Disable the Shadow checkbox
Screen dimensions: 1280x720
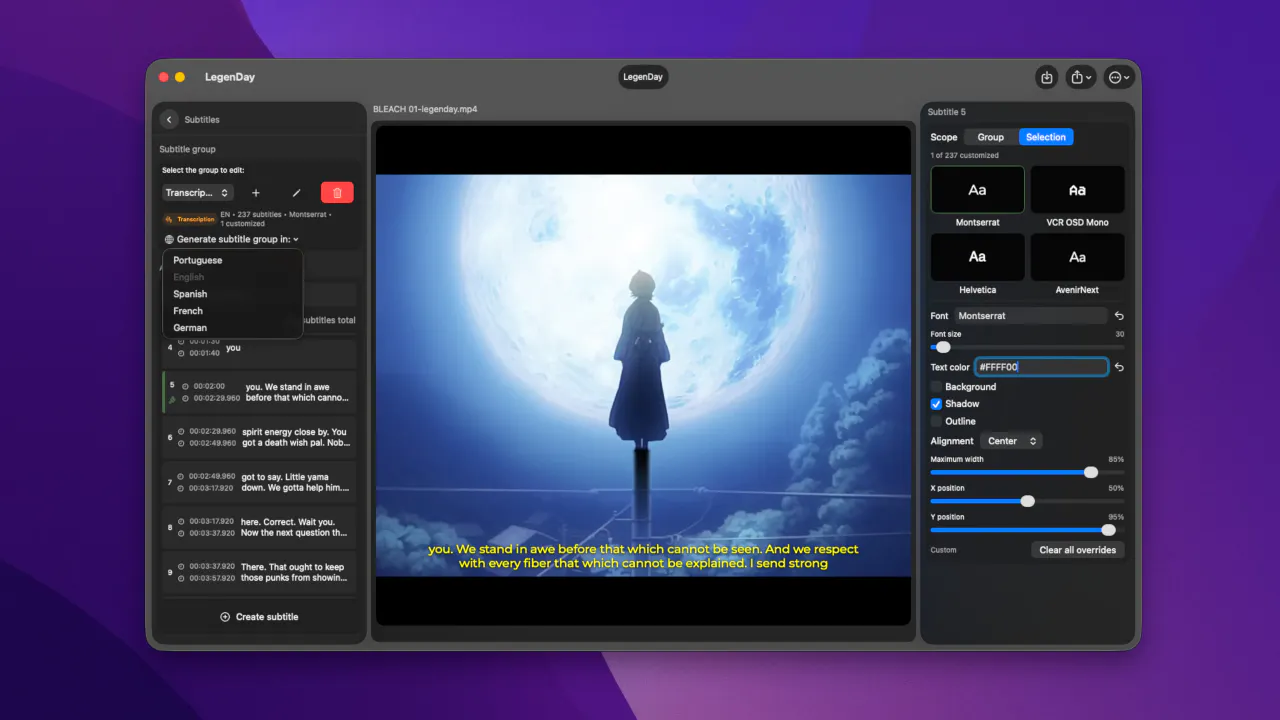click(x=936, y=404)
